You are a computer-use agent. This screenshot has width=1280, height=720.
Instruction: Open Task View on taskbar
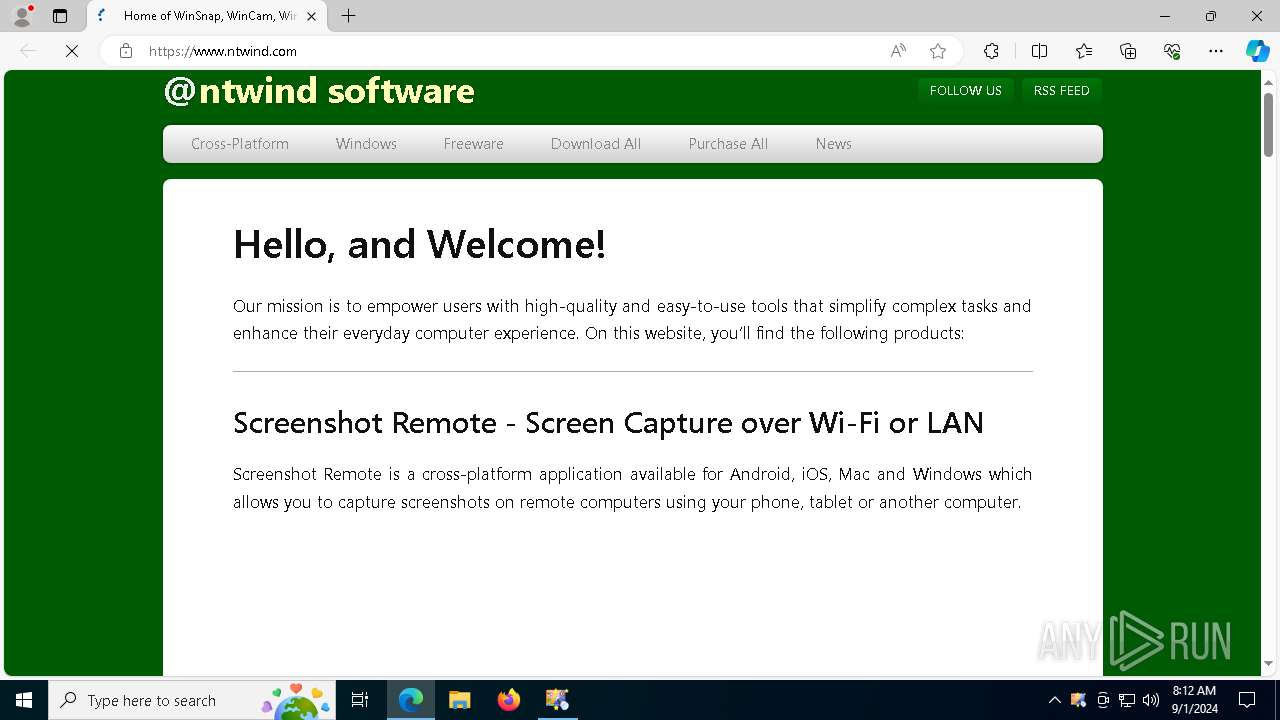(x=360, y=700)
